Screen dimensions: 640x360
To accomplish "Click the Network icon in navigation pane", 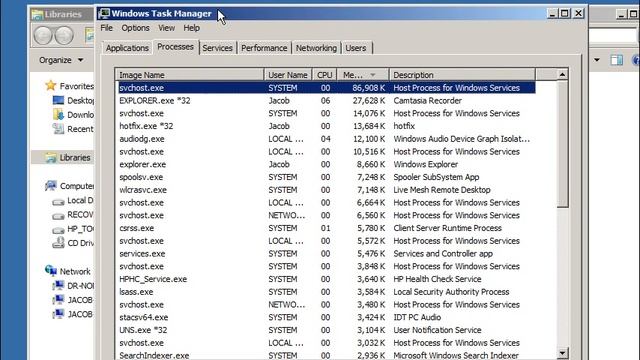I will 51,271.
